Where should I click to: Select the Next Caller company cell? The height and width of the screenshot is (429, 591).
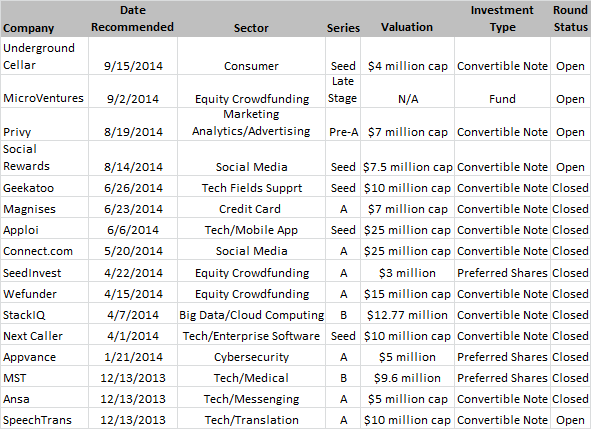click(x=44, y=336)
